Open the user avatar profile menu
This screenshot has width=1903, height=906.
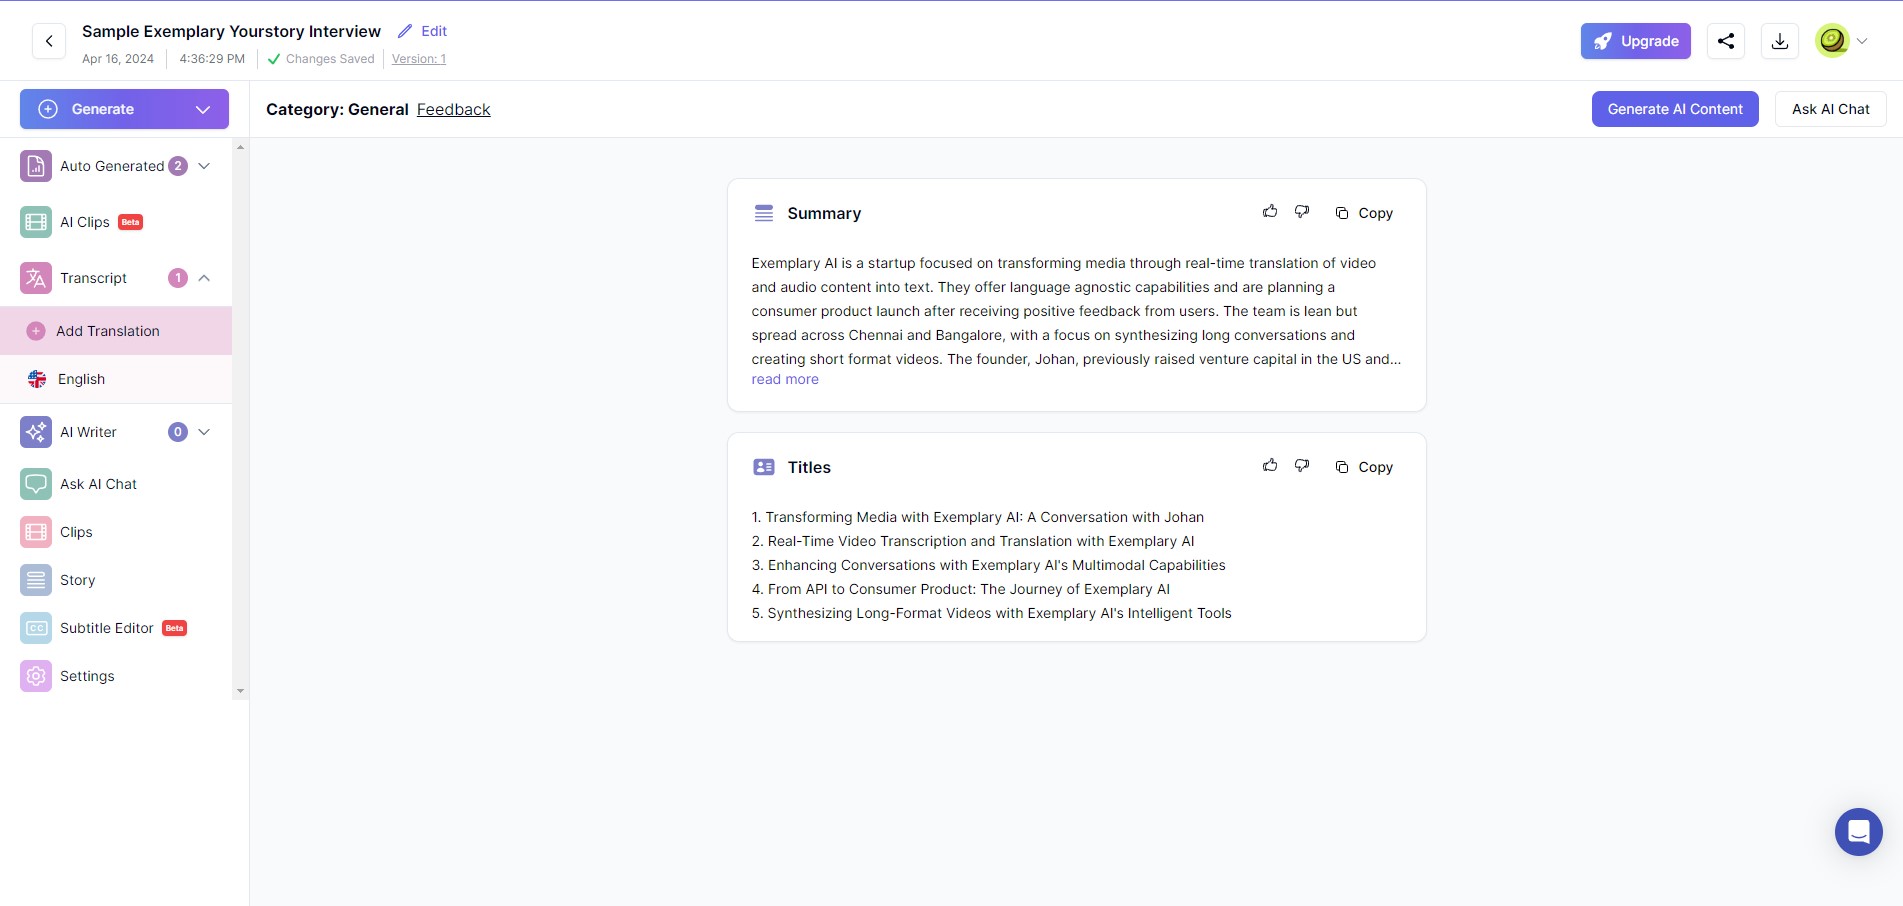pyautogui.click(x=1832, y=41)
